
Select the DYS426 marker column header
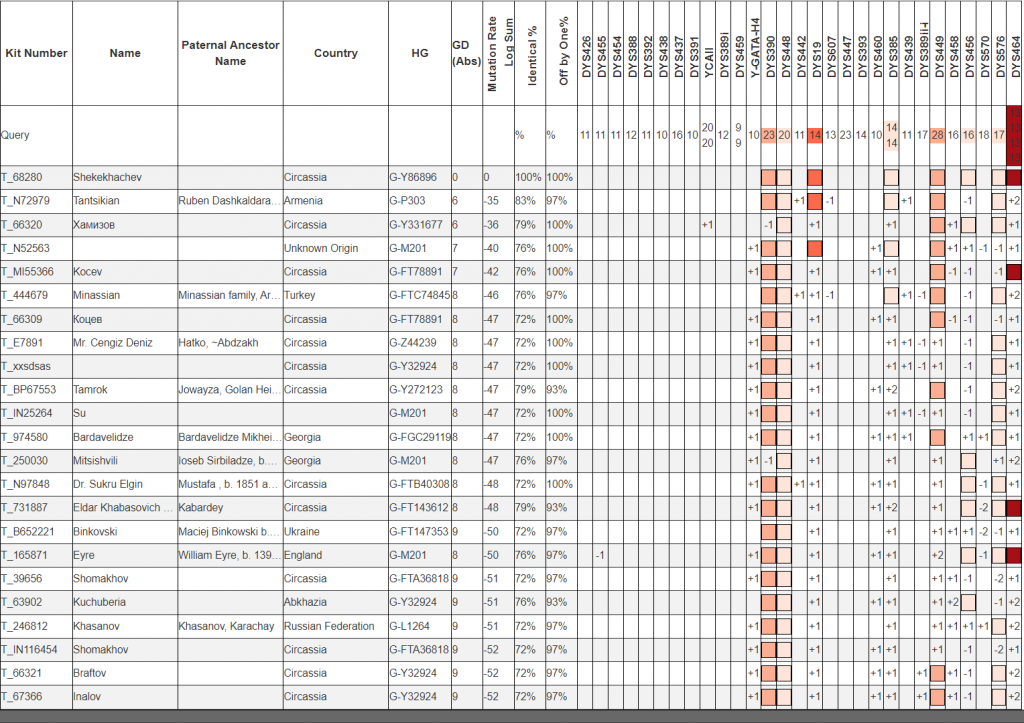[585, 53]
